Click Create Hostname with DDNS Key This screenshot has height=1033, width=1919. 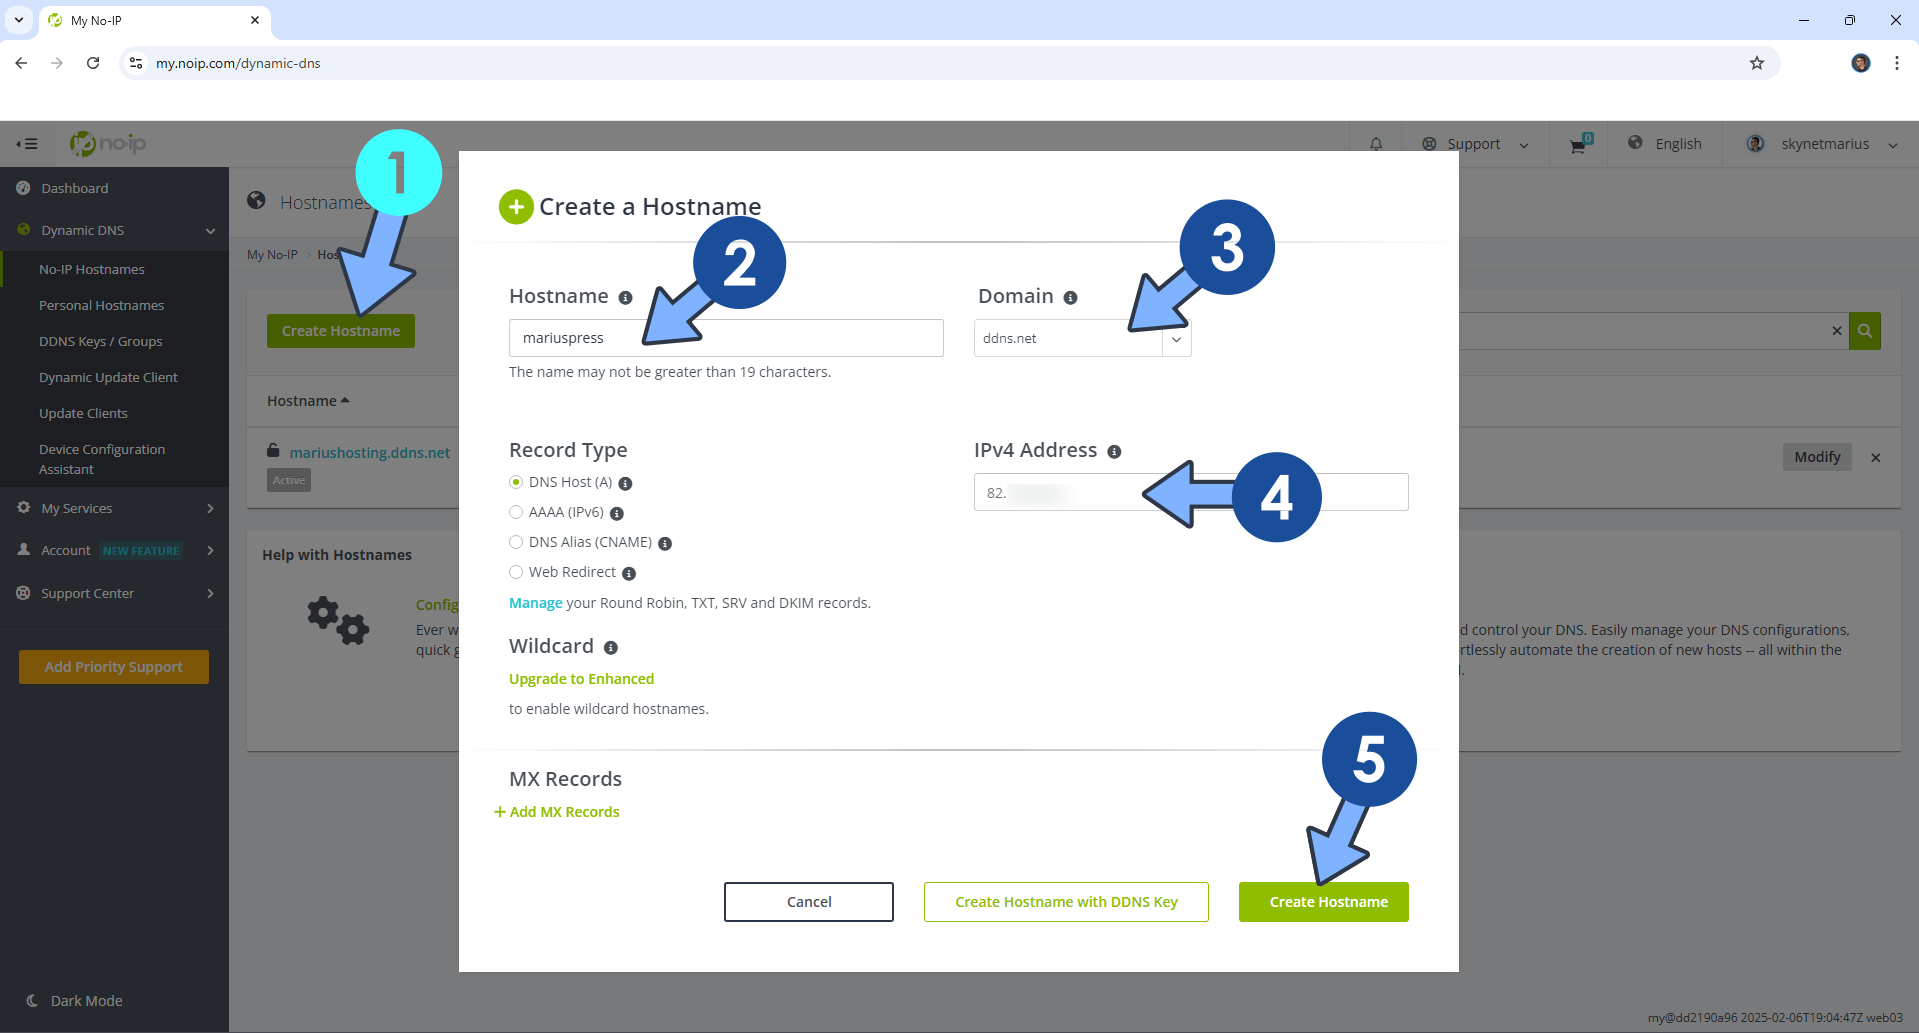point(1066,902)
